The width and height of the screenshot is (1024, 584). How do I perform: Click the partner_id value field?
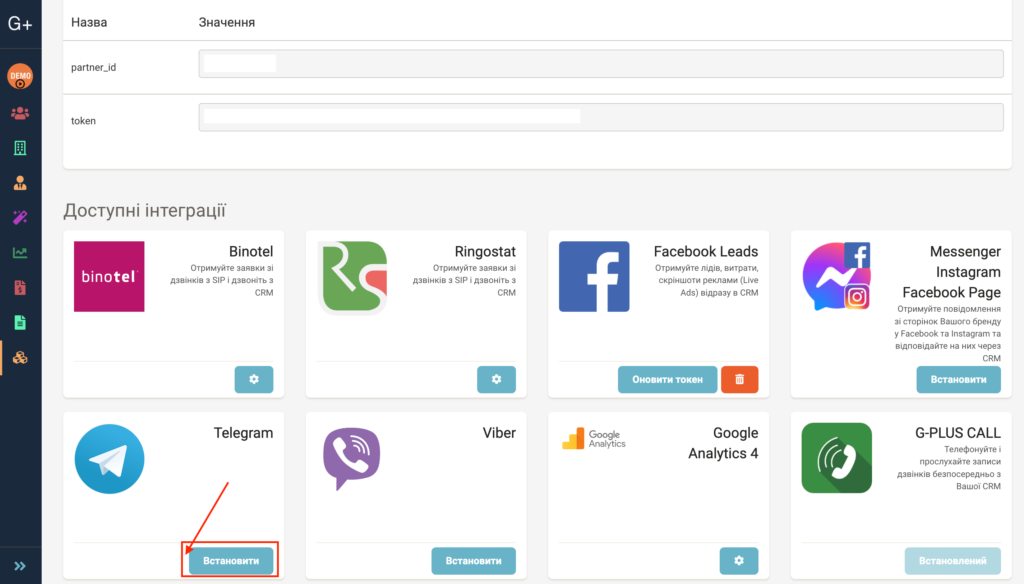601,64
